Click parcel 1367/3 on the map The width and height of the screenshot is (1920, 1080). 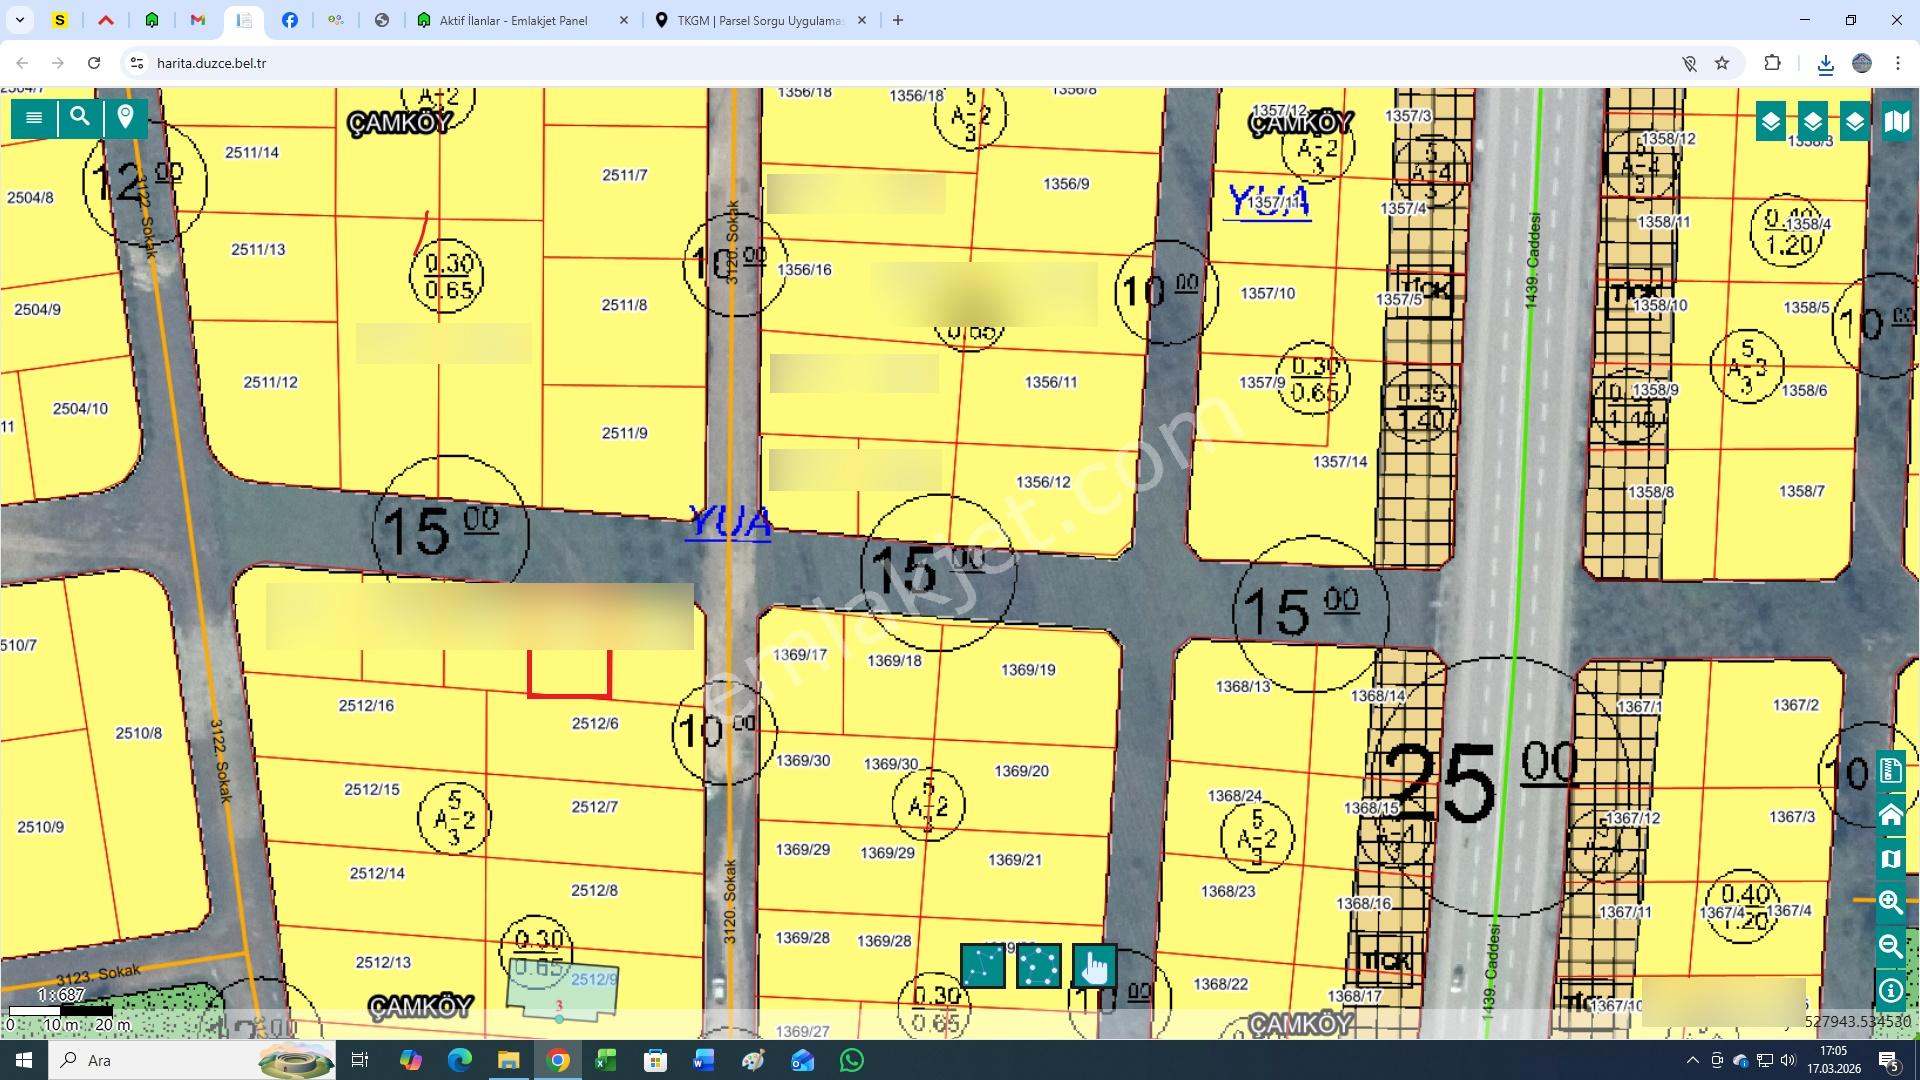pos(1791,817)
